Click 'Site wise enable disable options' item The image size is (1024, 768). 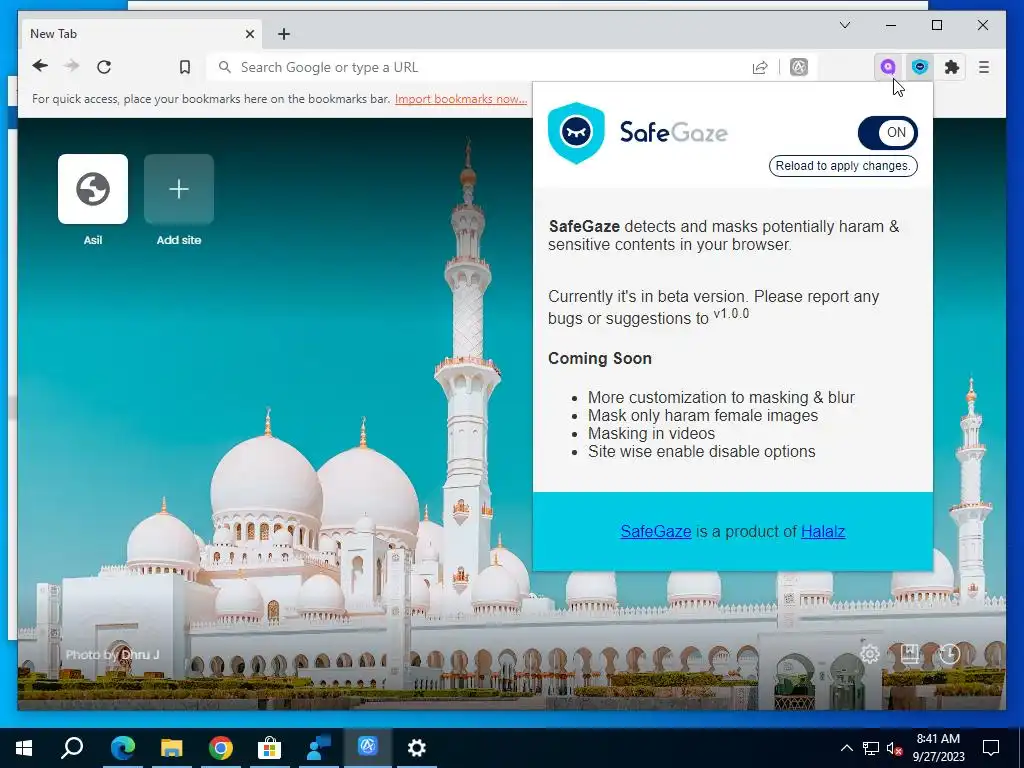701,452
